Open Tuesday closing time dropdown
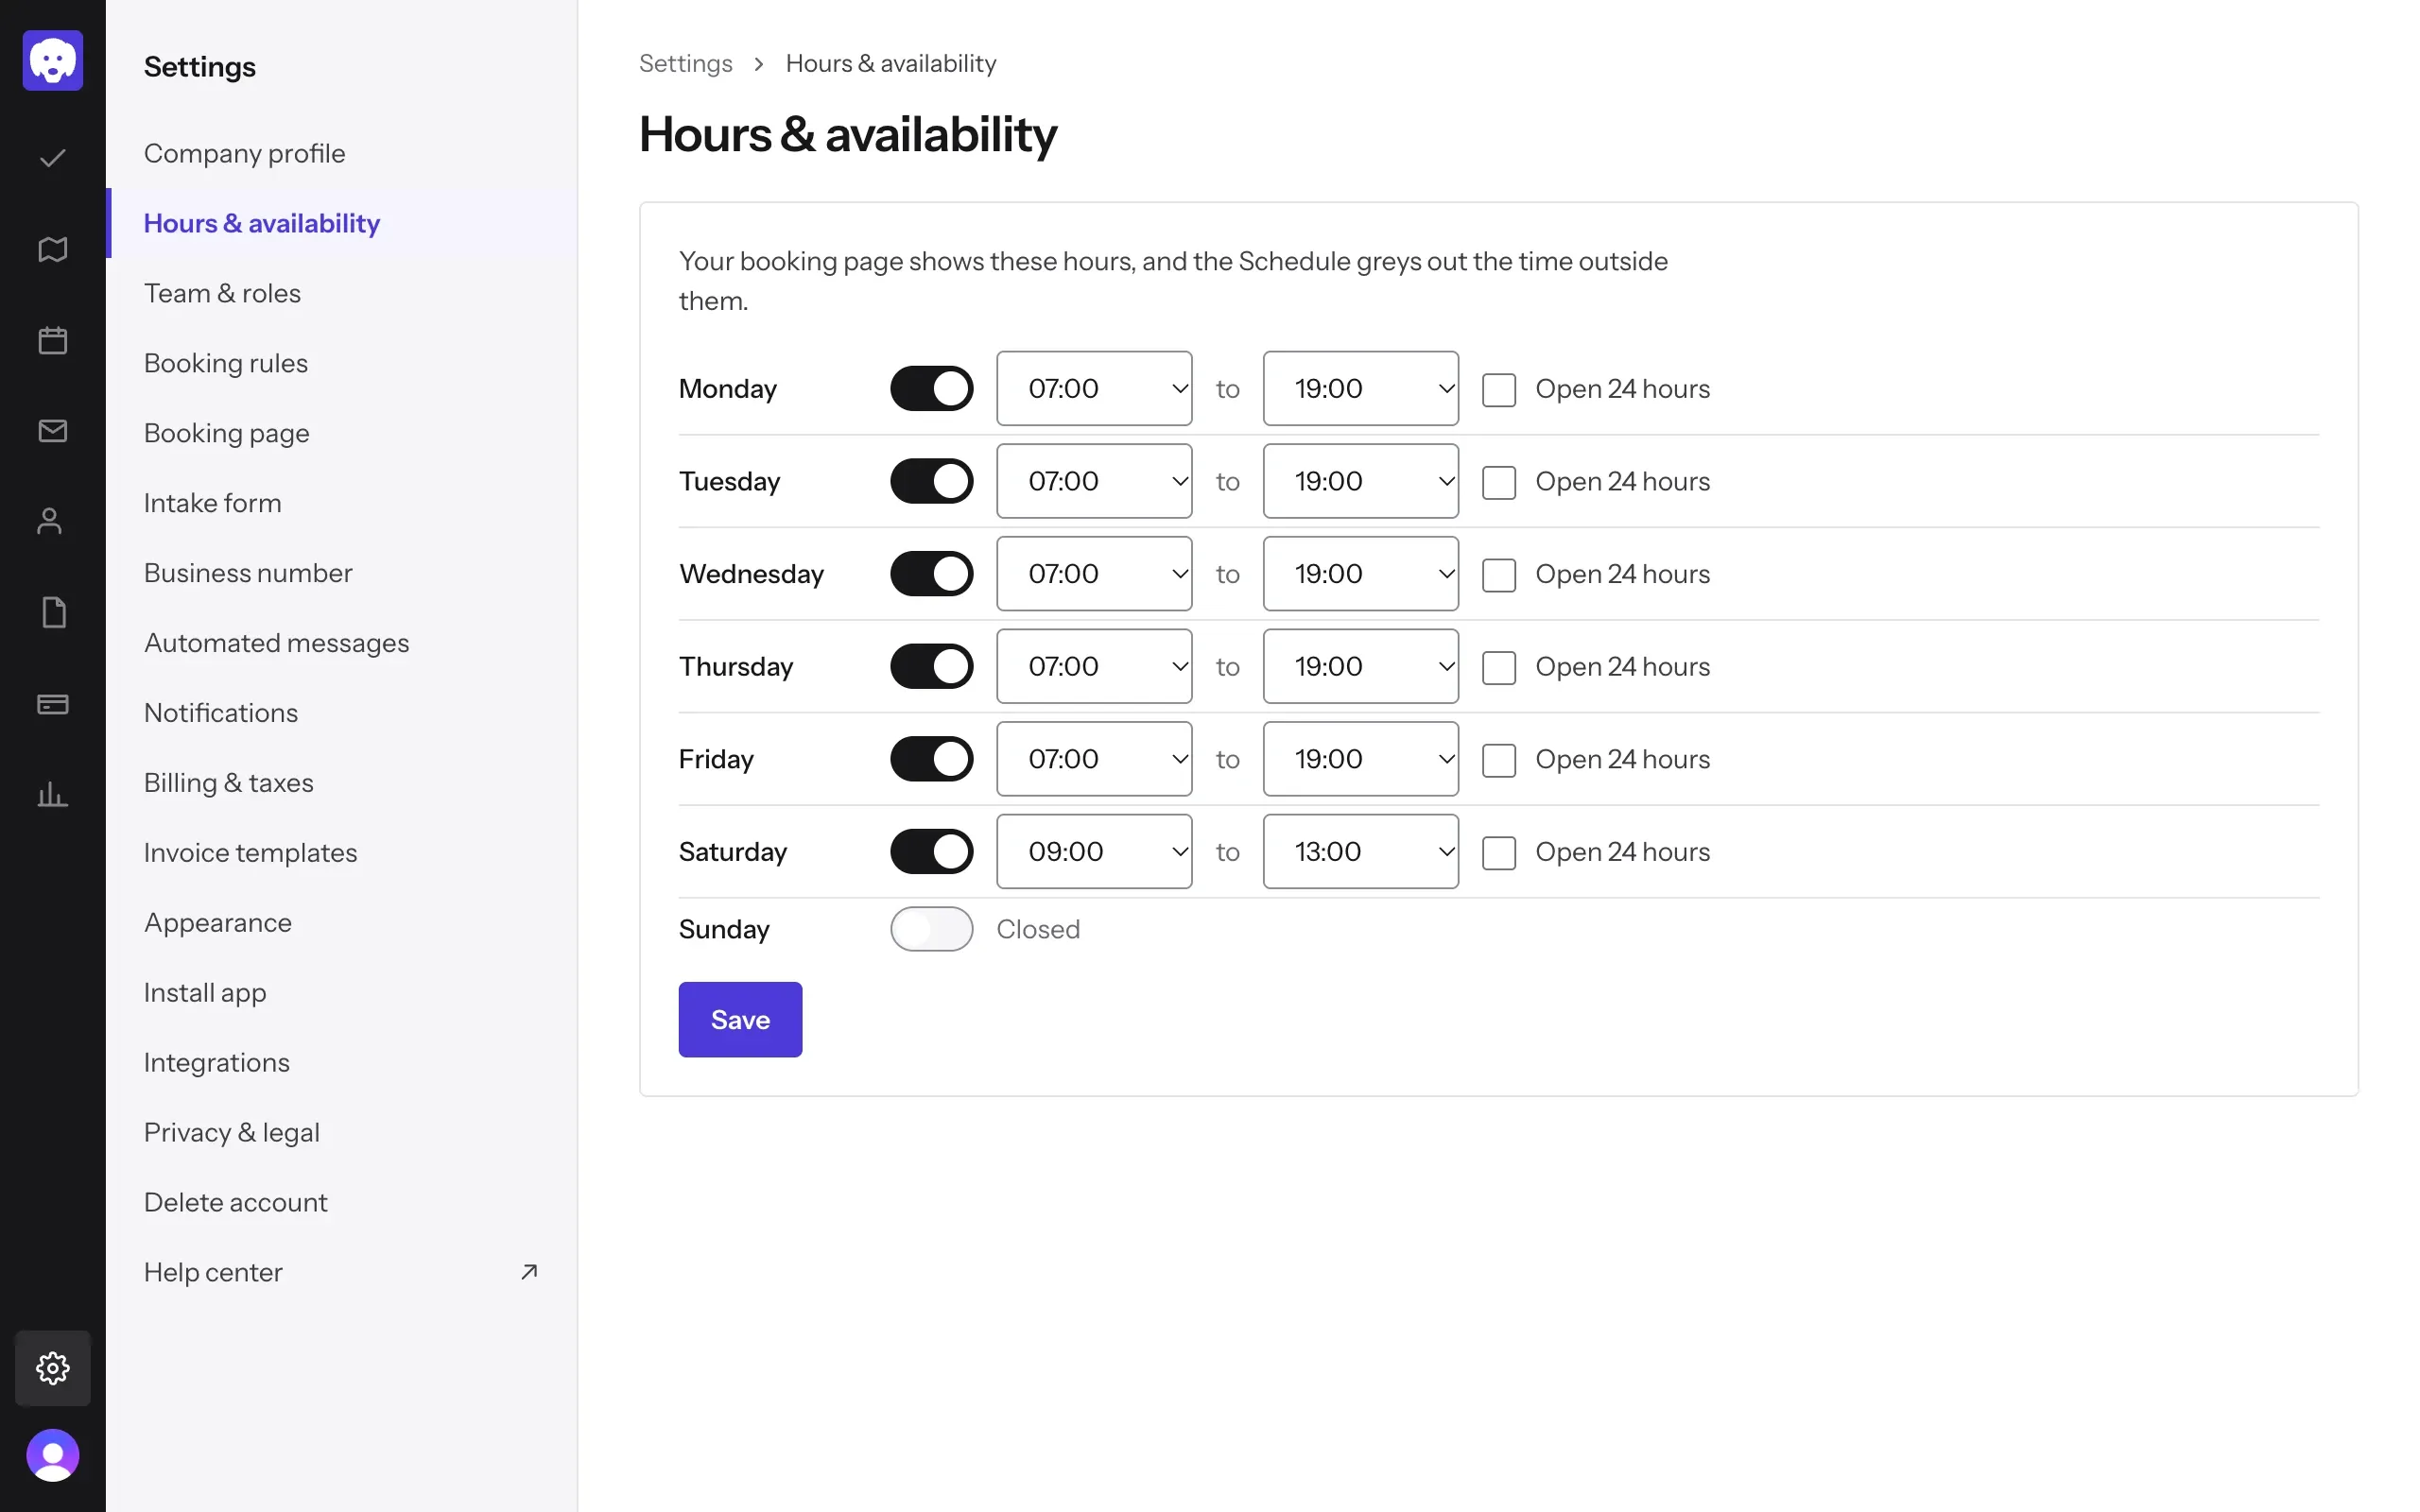Screen dimensions: 2420x1512 (x=1360, y=481)
